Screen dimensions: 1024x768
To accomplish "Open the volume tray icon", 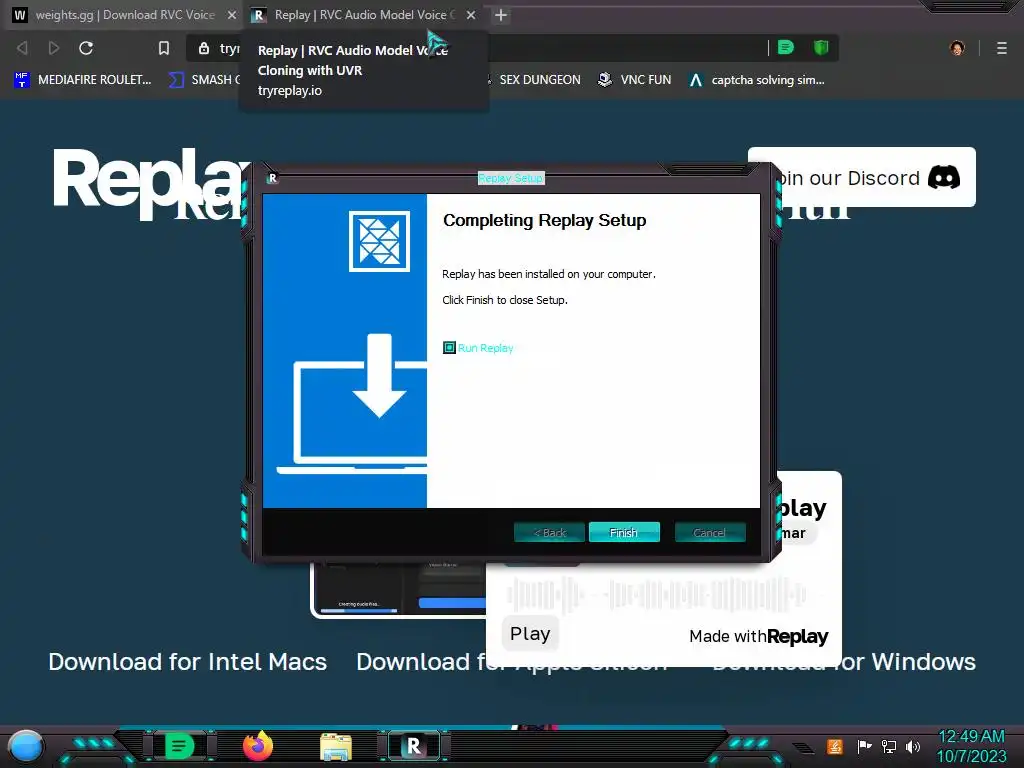I will point(913,746).
